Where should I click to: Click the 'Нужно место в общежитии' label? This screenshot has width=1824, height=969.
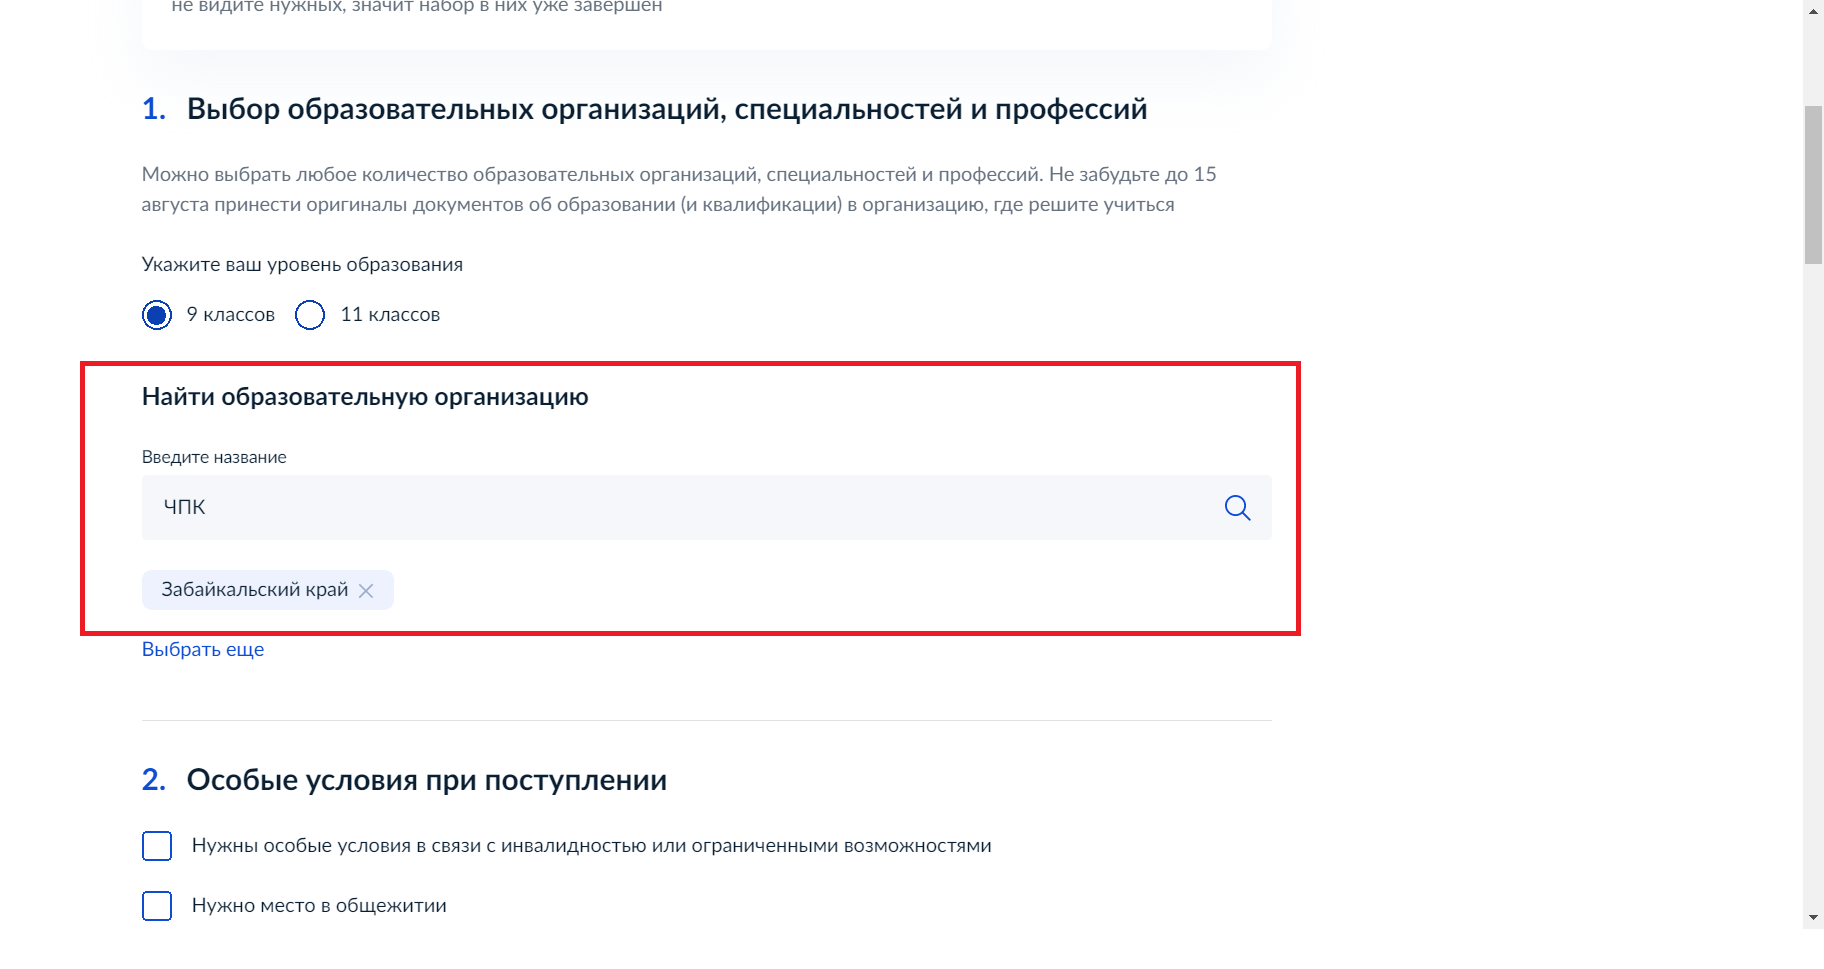point(319,906)
